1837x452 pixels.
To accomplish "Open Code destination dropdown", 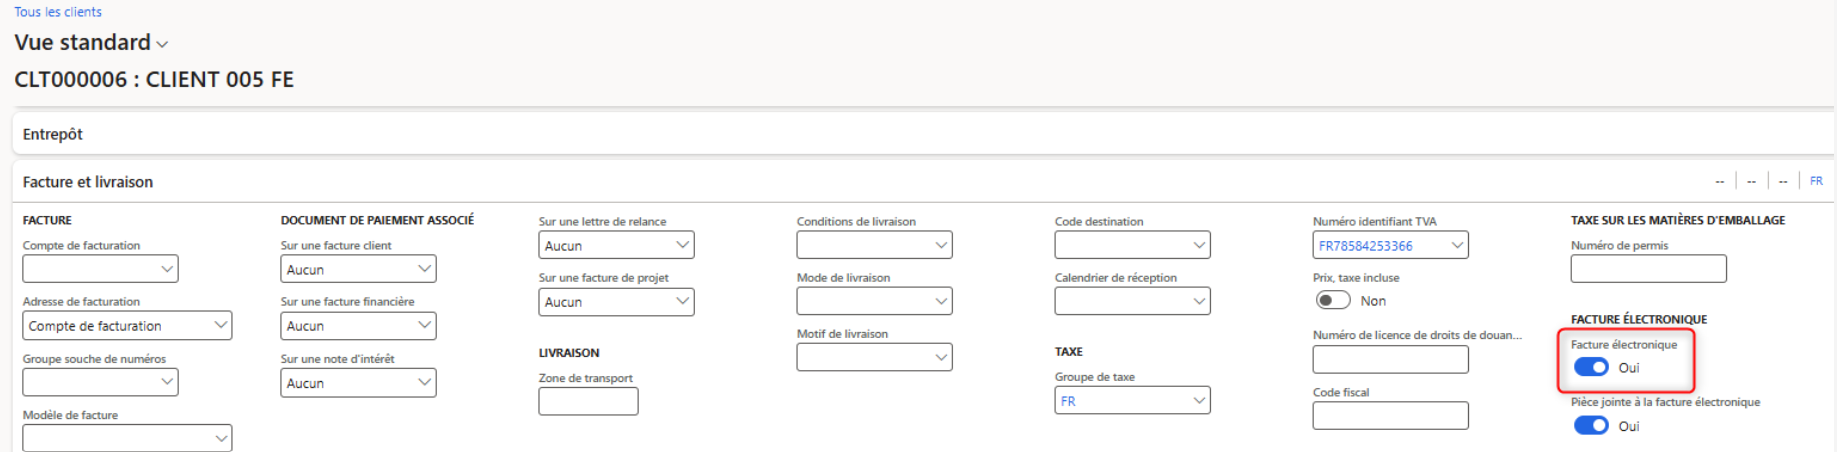I will [1132, 245].
